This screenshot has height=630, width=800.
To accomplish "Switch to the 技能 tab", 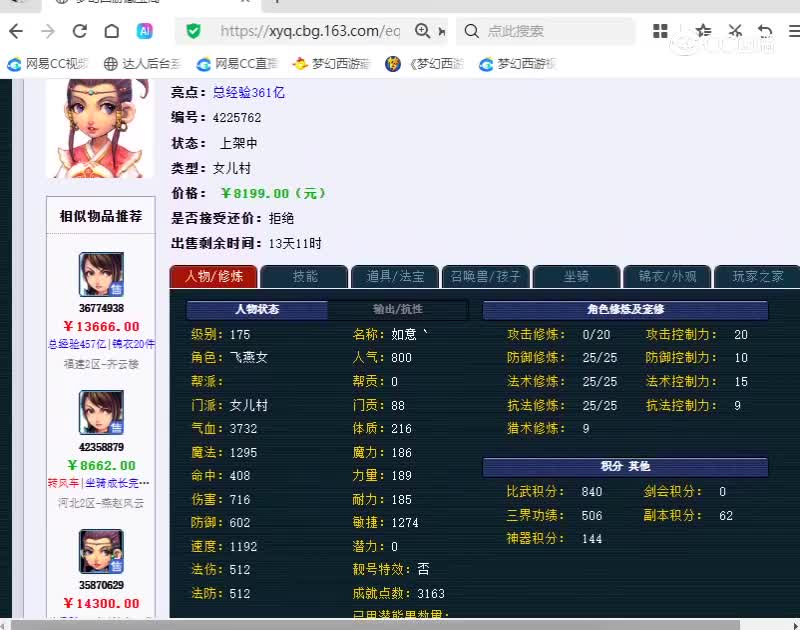I will point(305,276).
